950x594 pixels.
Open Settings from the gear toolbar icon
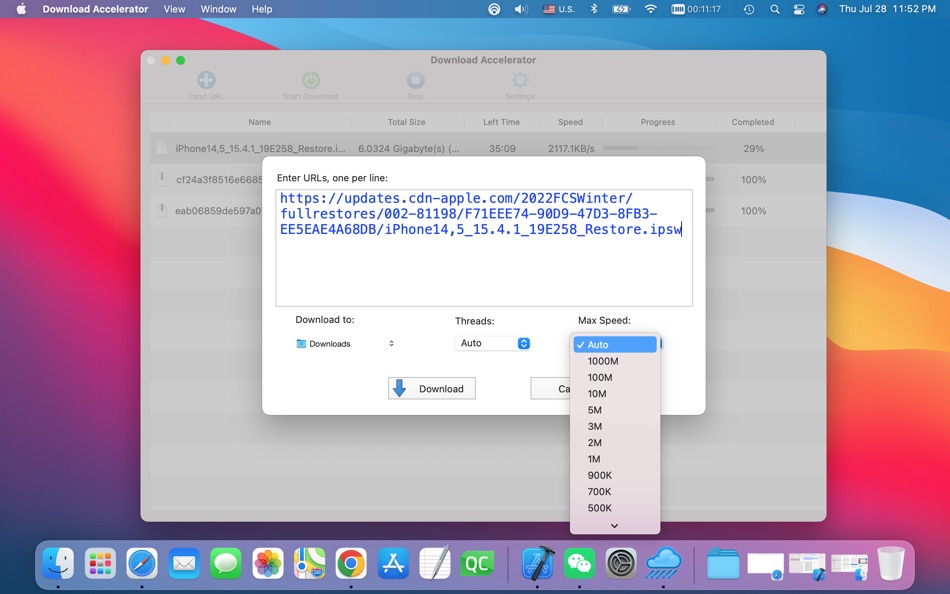click(520, 81)
